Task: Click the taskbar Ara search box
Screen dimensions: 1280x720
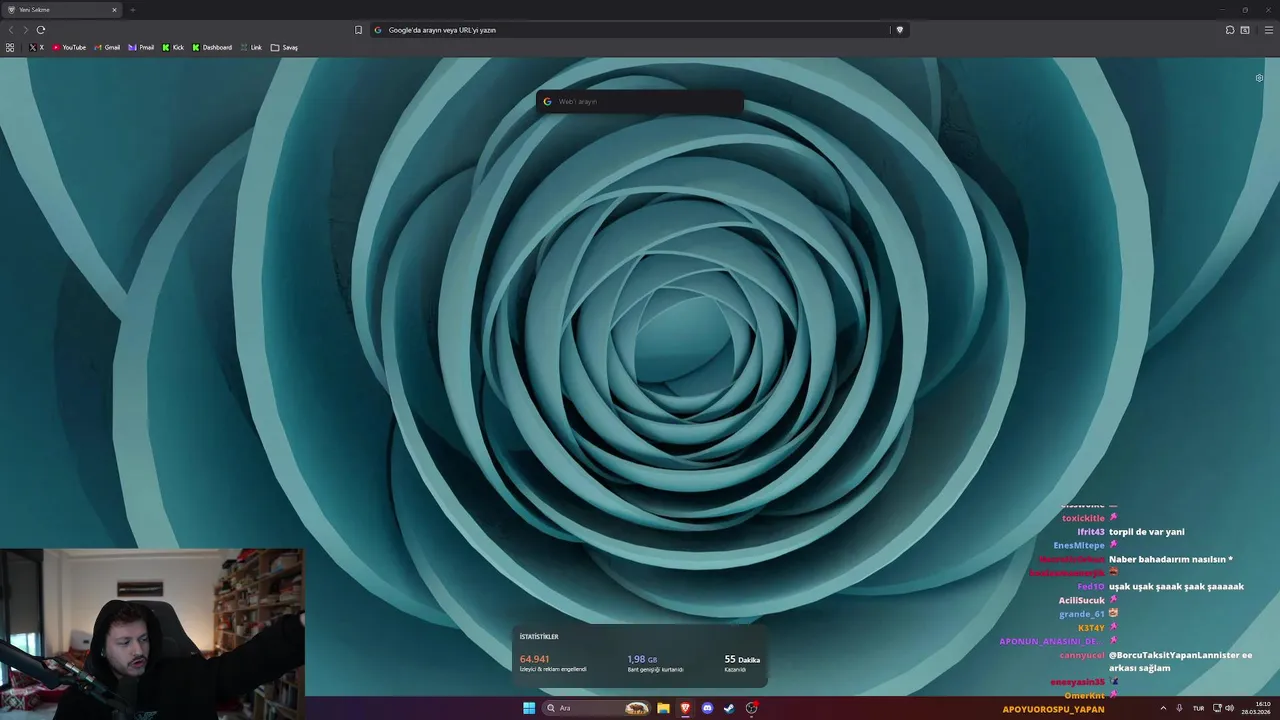Action: coord(597,708)
